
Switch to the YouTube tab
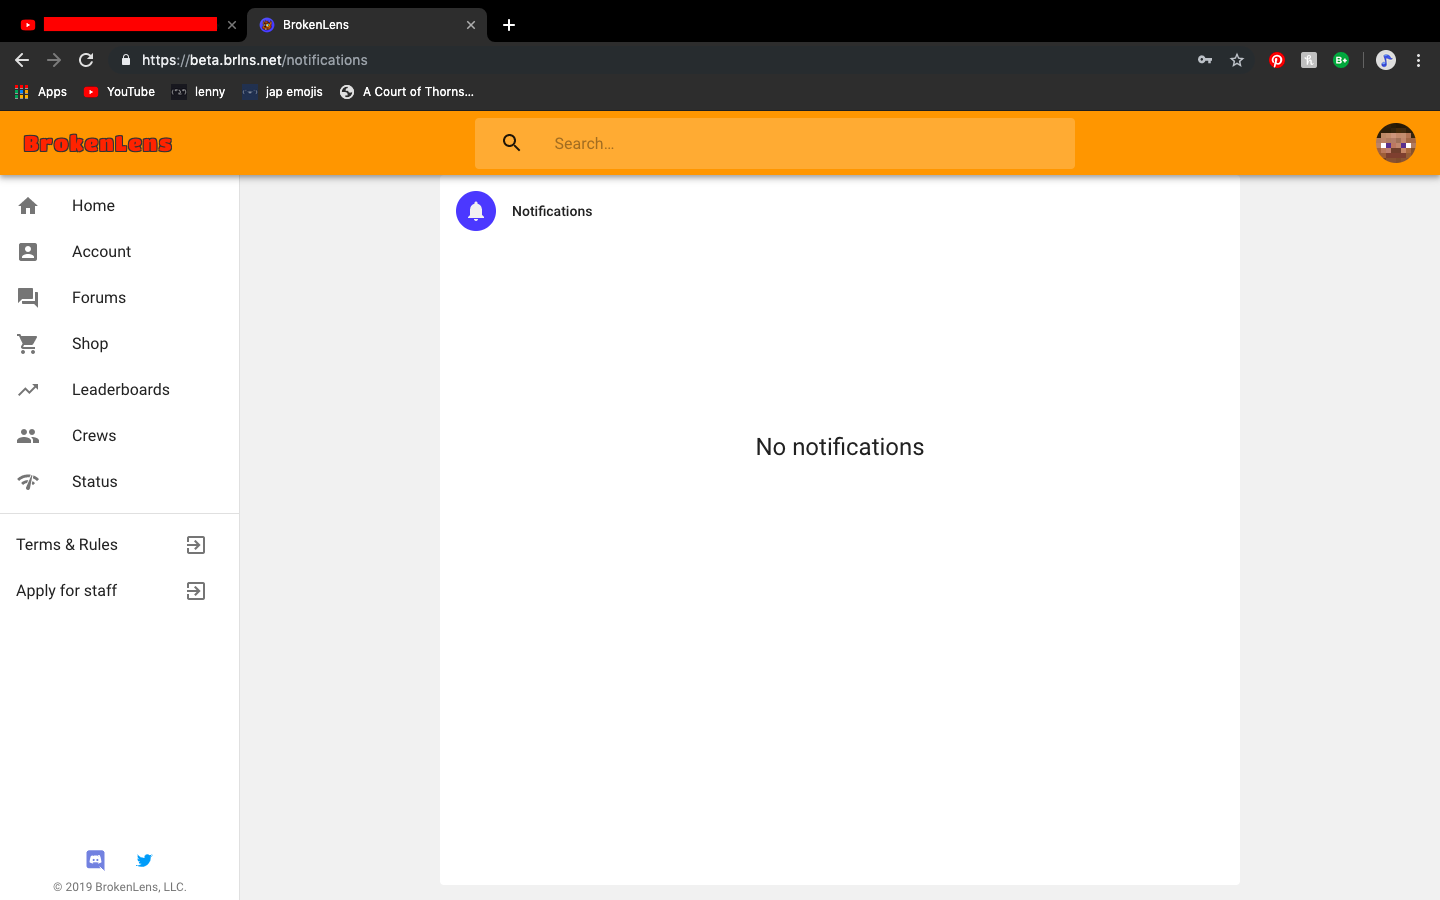pos(128,25)
